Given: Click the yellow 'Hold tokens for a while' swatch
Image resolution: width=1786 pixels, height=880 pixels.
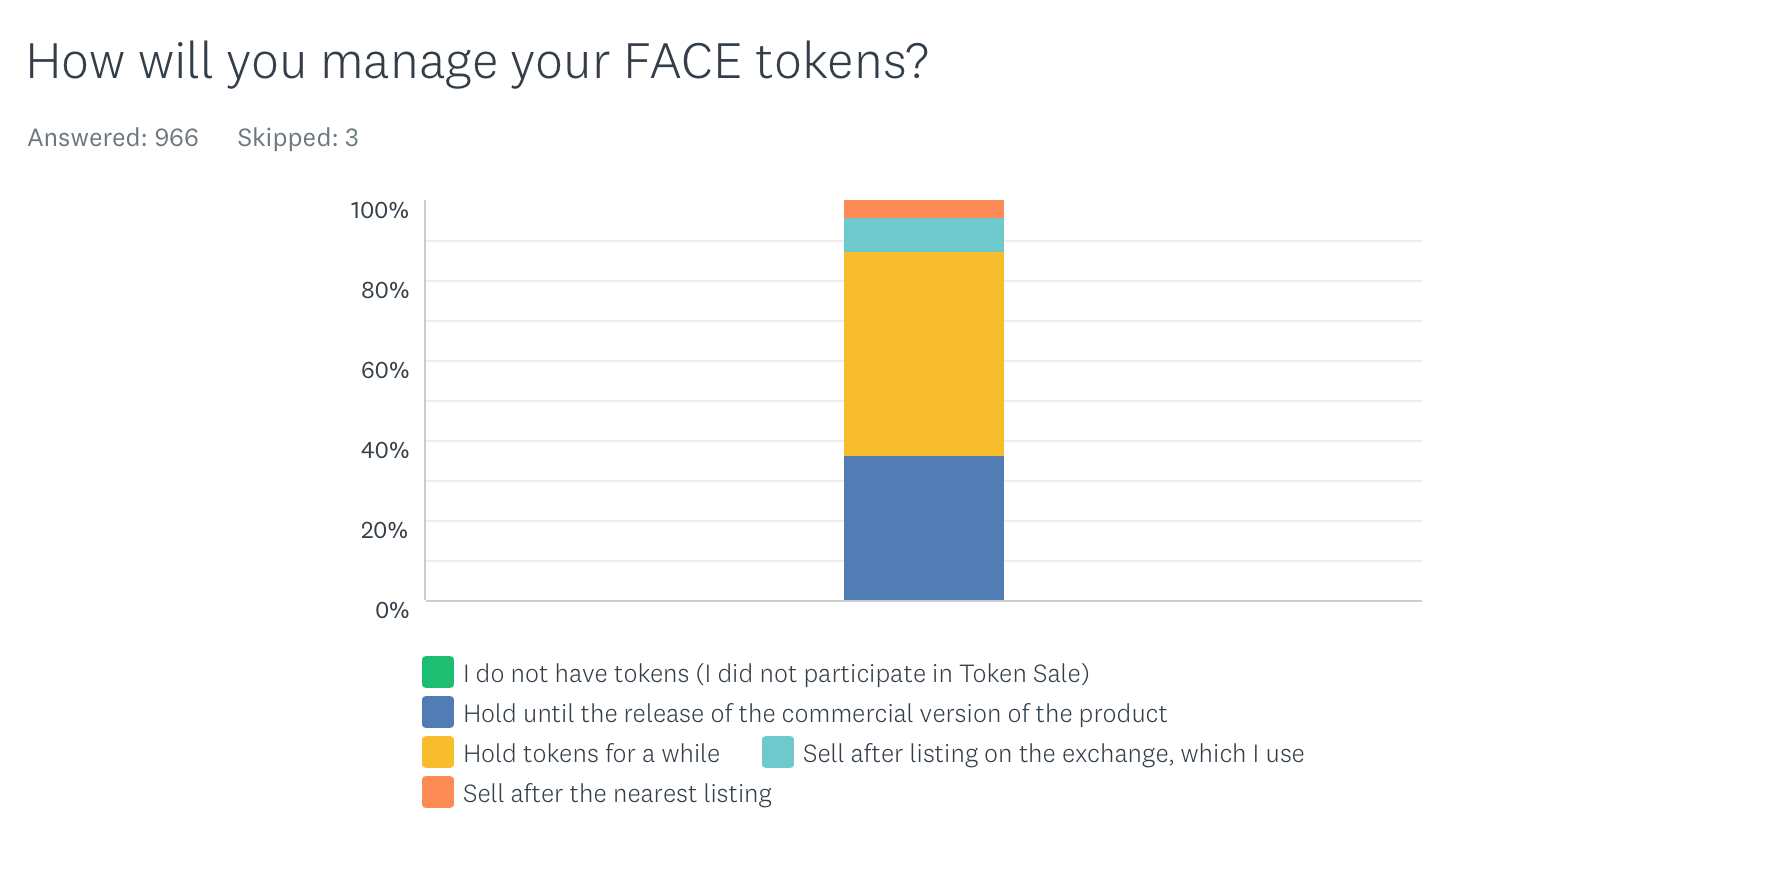Looking at the screenshot, I should pos(438,752).
